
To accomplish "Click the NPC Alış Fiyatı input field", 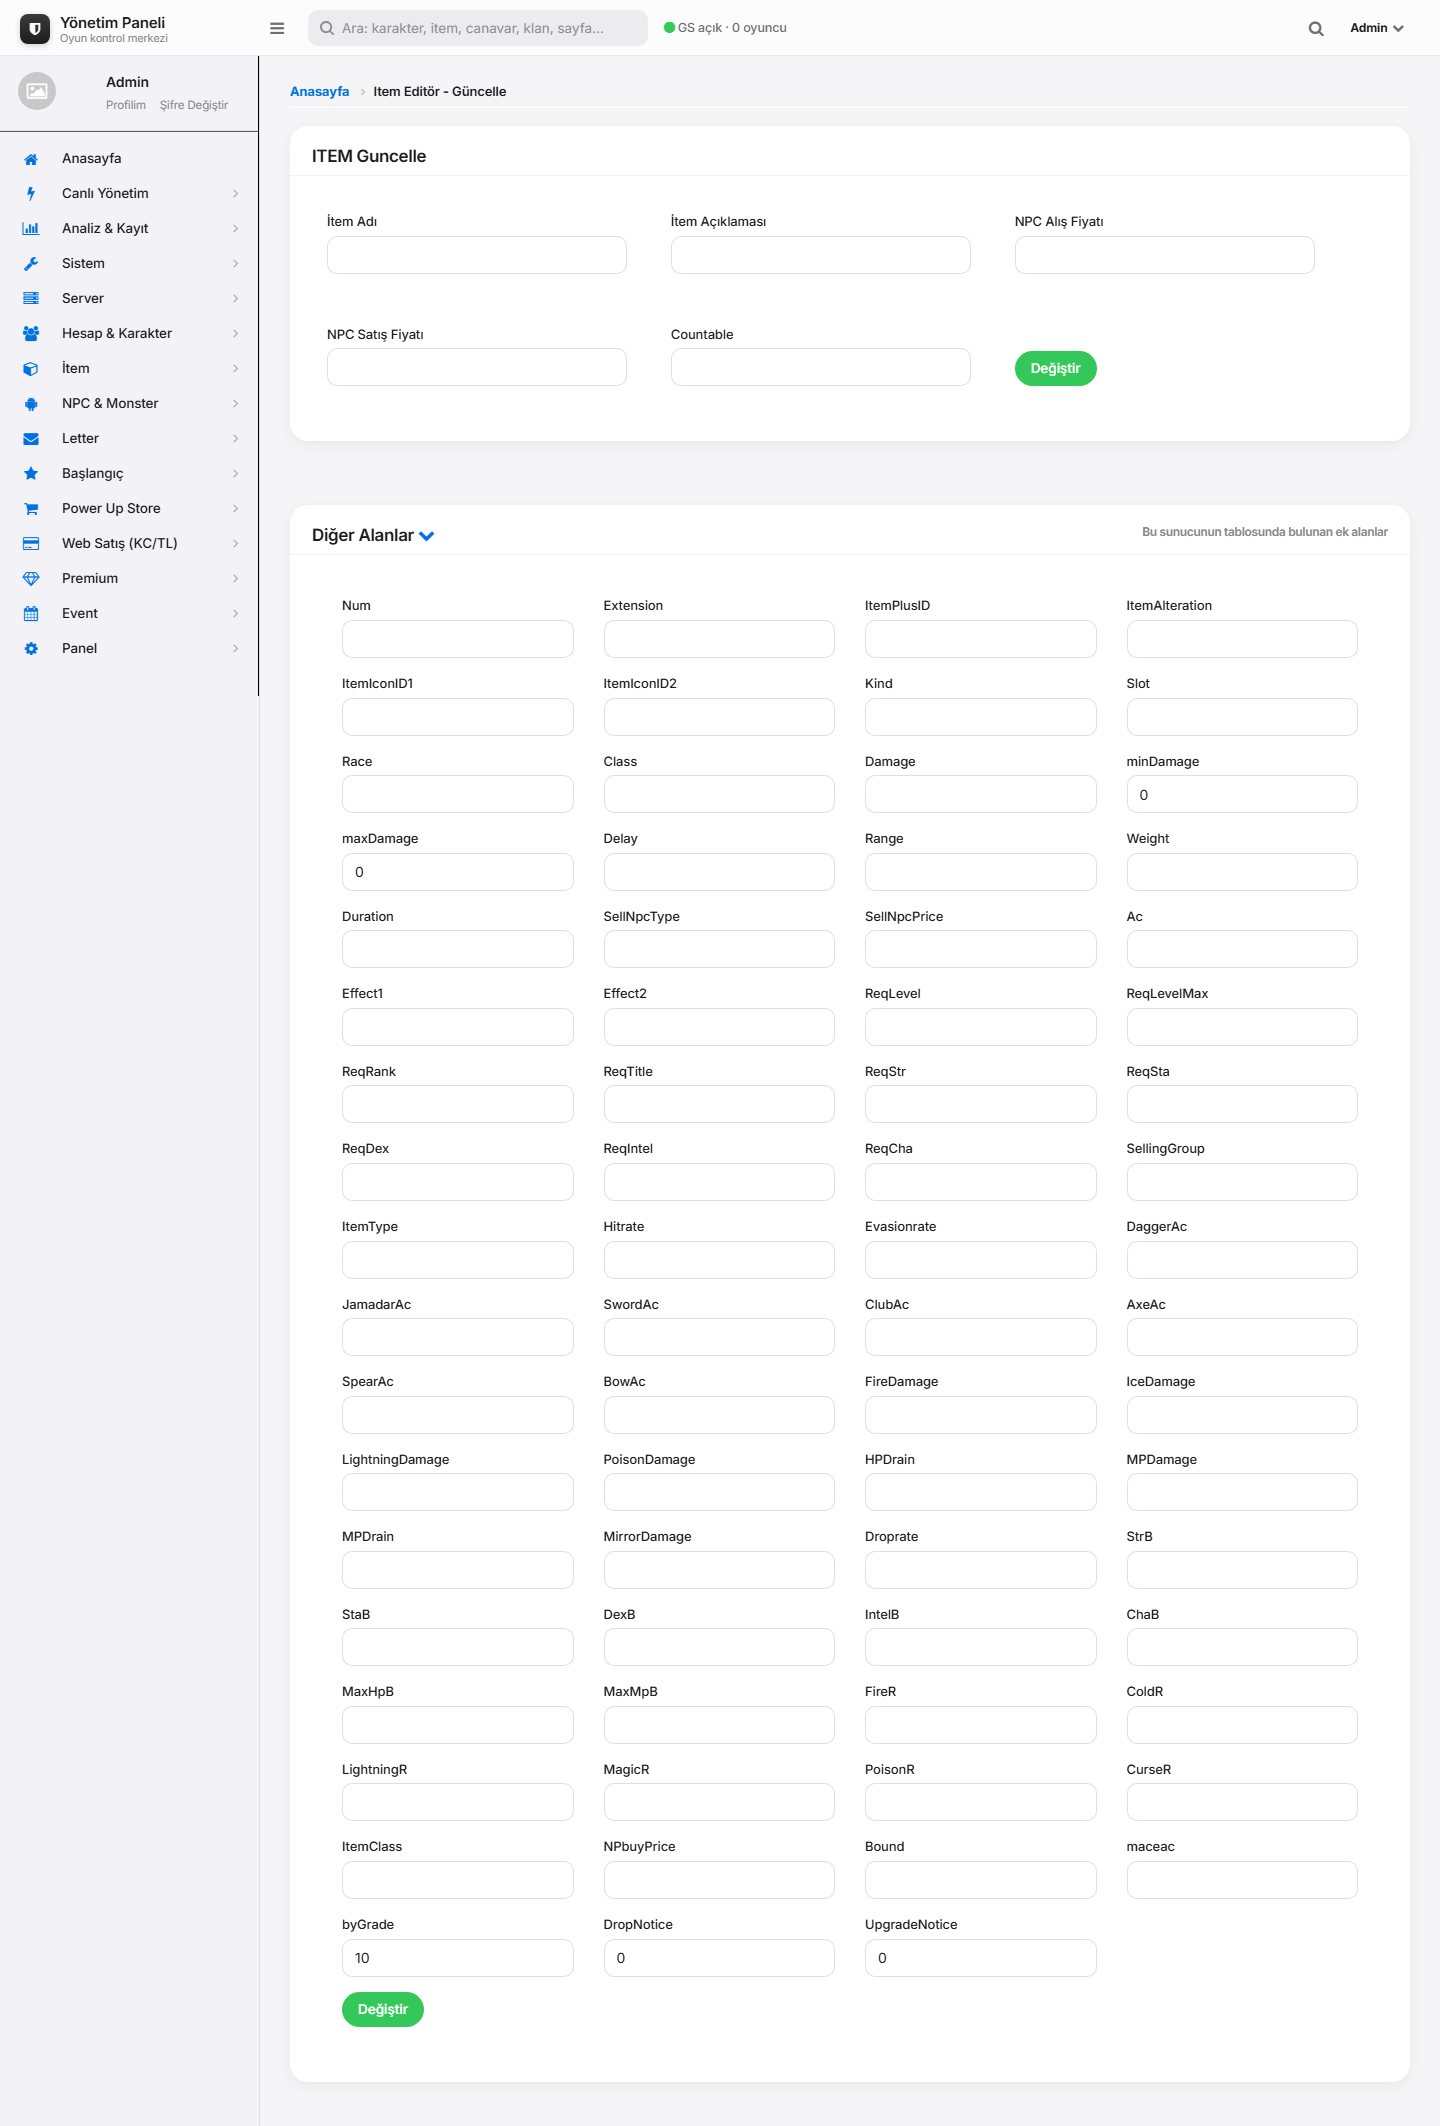I will point(1165,255).
